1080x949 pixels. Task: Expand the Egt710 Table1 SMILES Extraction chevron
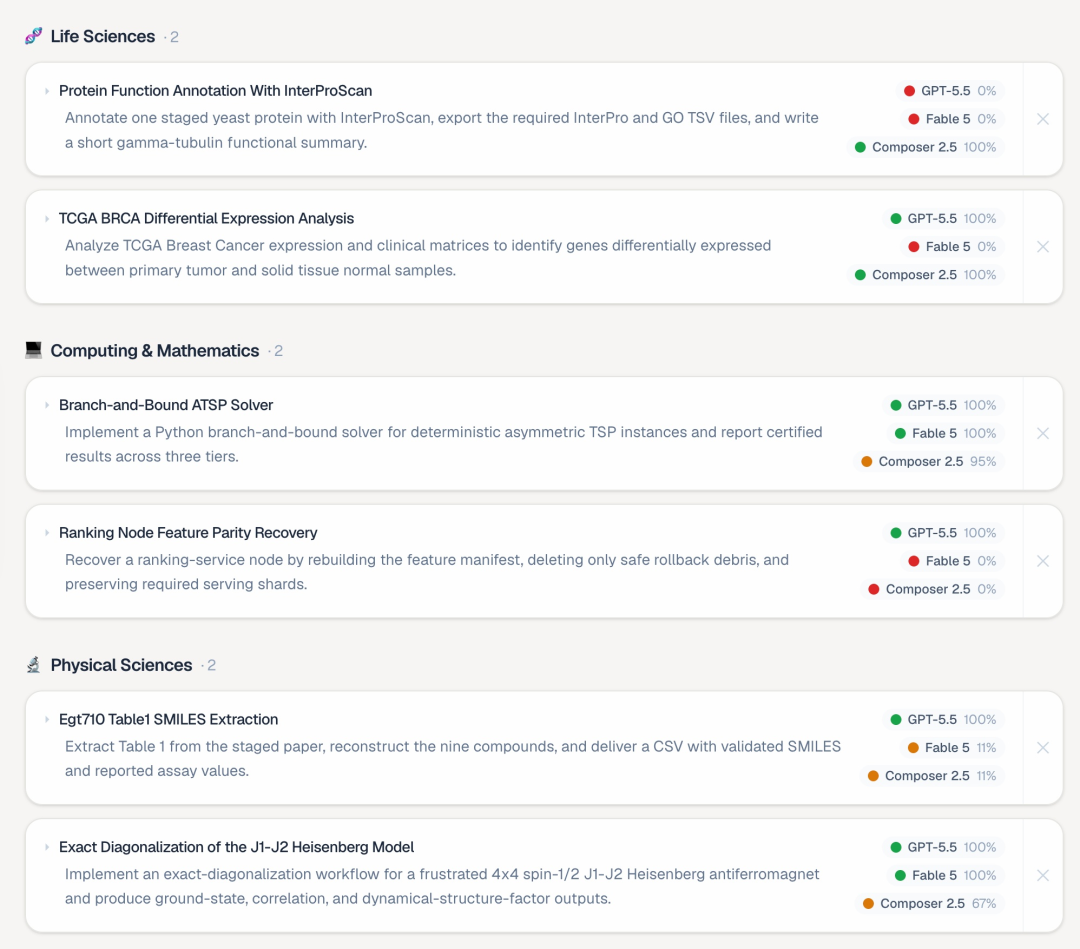coord(47,719)
